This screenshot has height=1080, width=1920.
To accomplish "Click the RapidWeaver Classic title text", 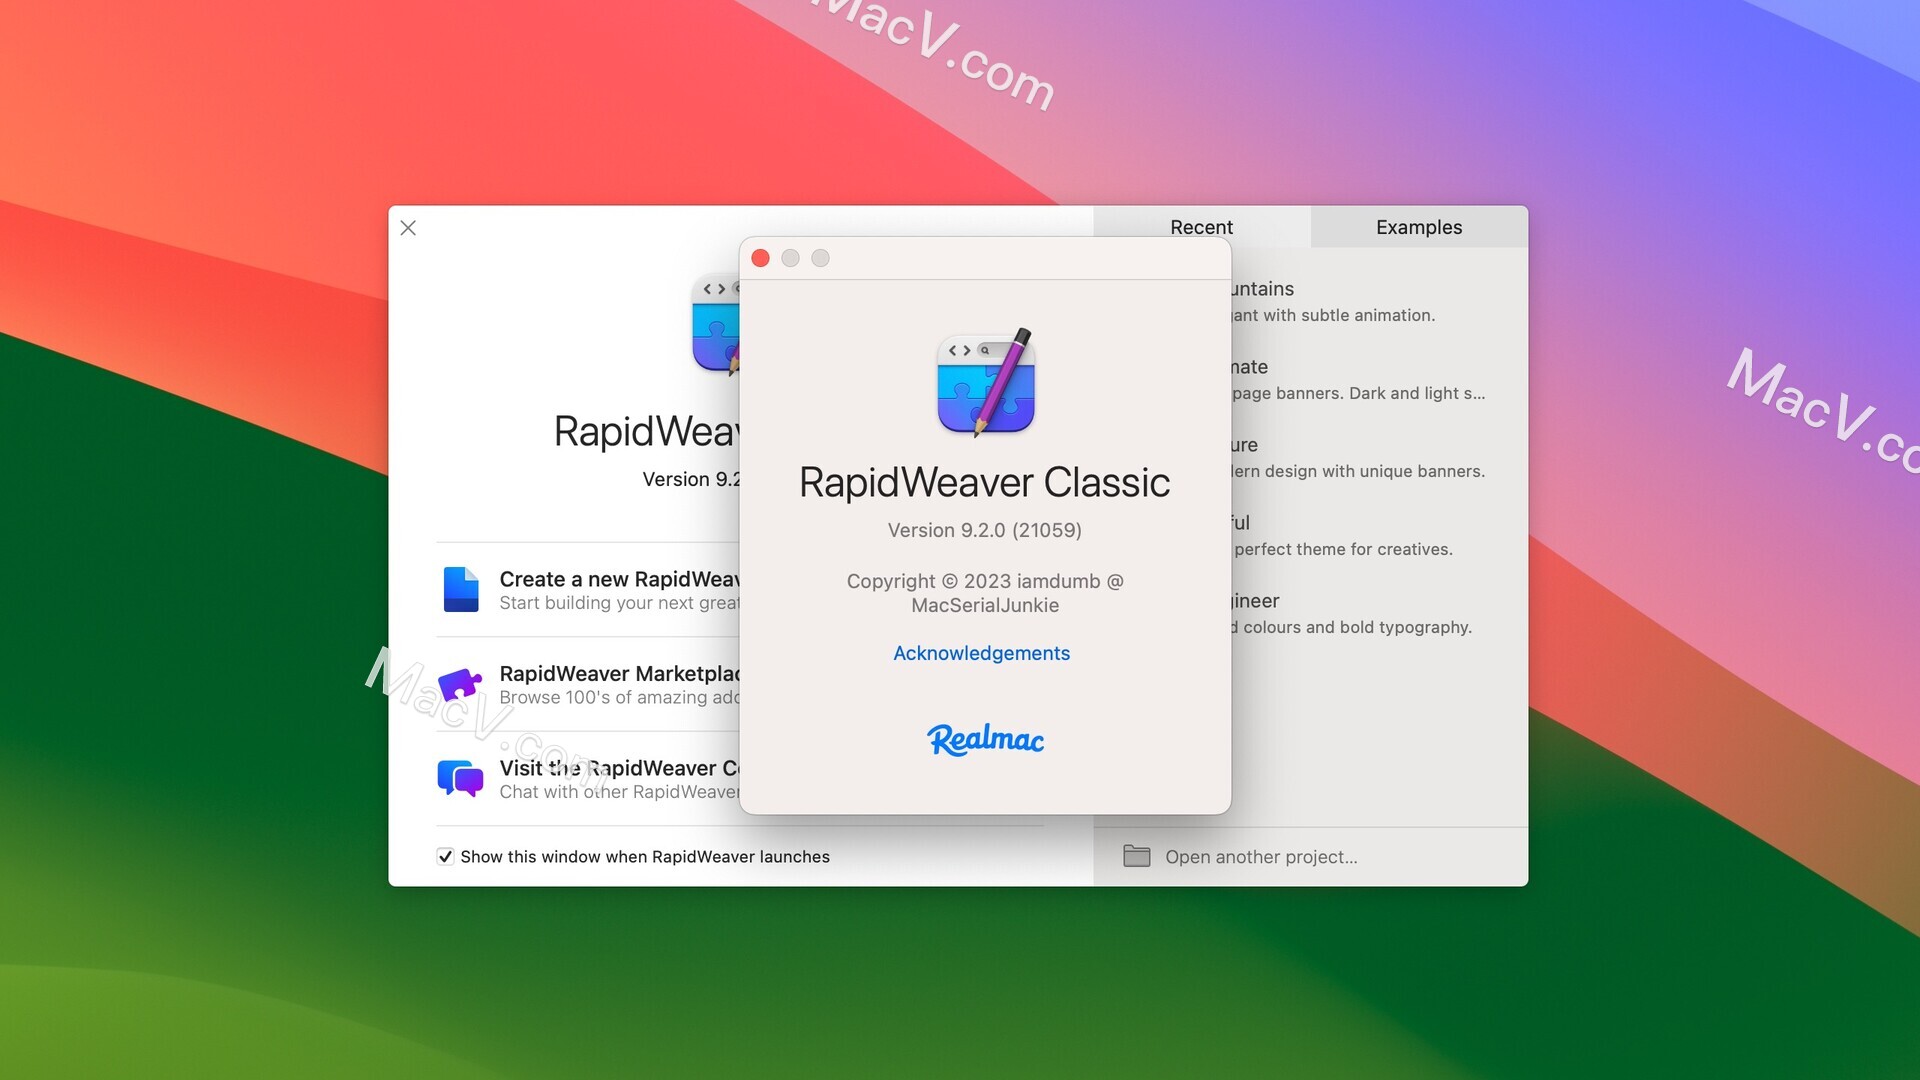I will click(984, 482).
